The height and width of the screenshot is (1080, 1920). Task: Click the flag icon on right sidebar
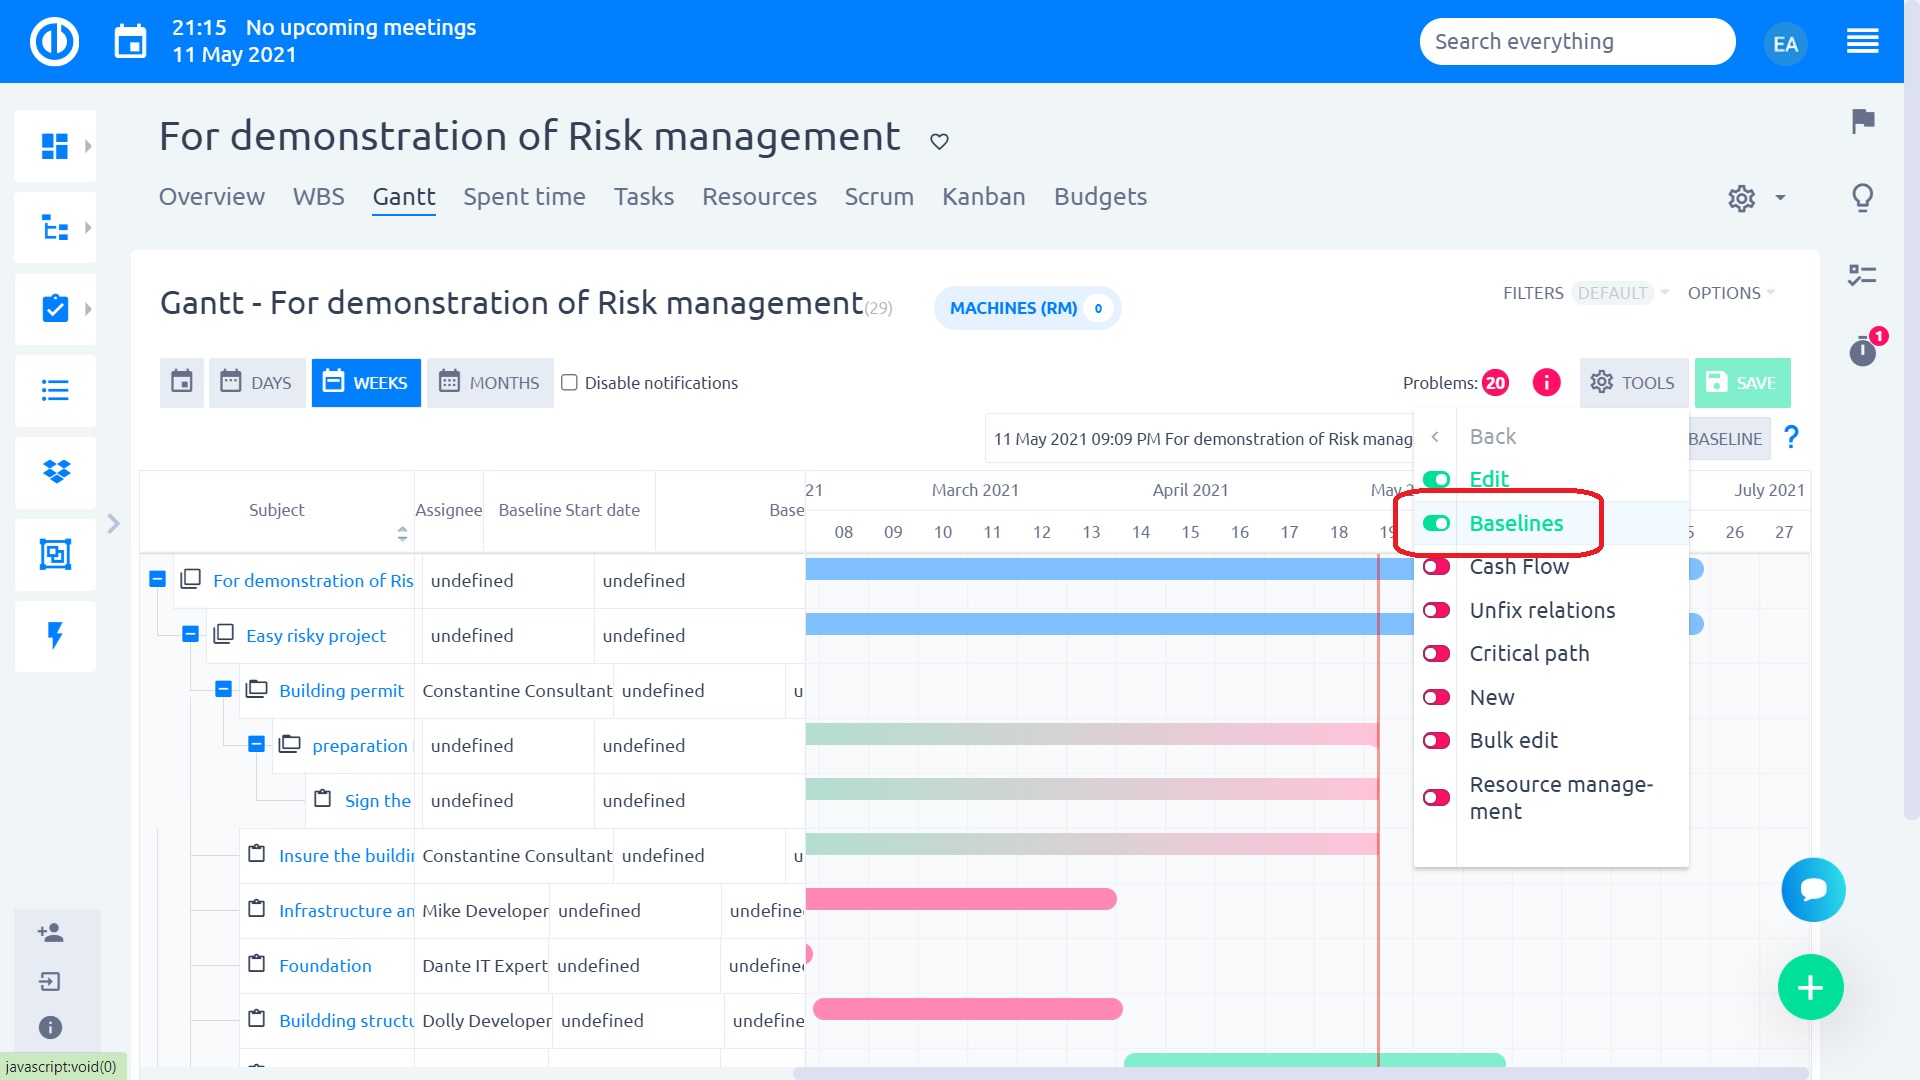(x=1862, y=121)
